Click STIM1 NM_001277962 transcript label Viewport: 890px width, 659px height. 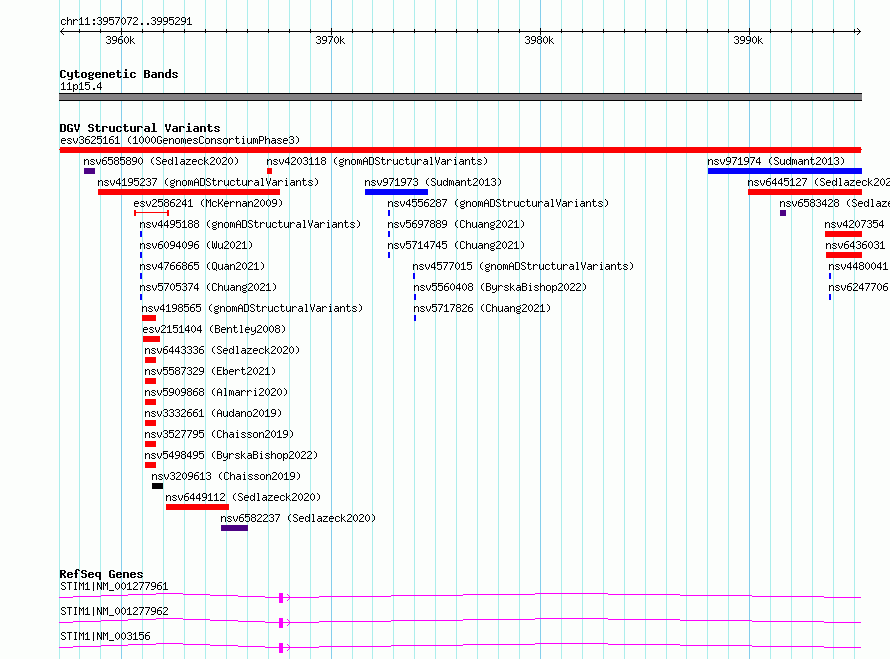pos(114,611)
